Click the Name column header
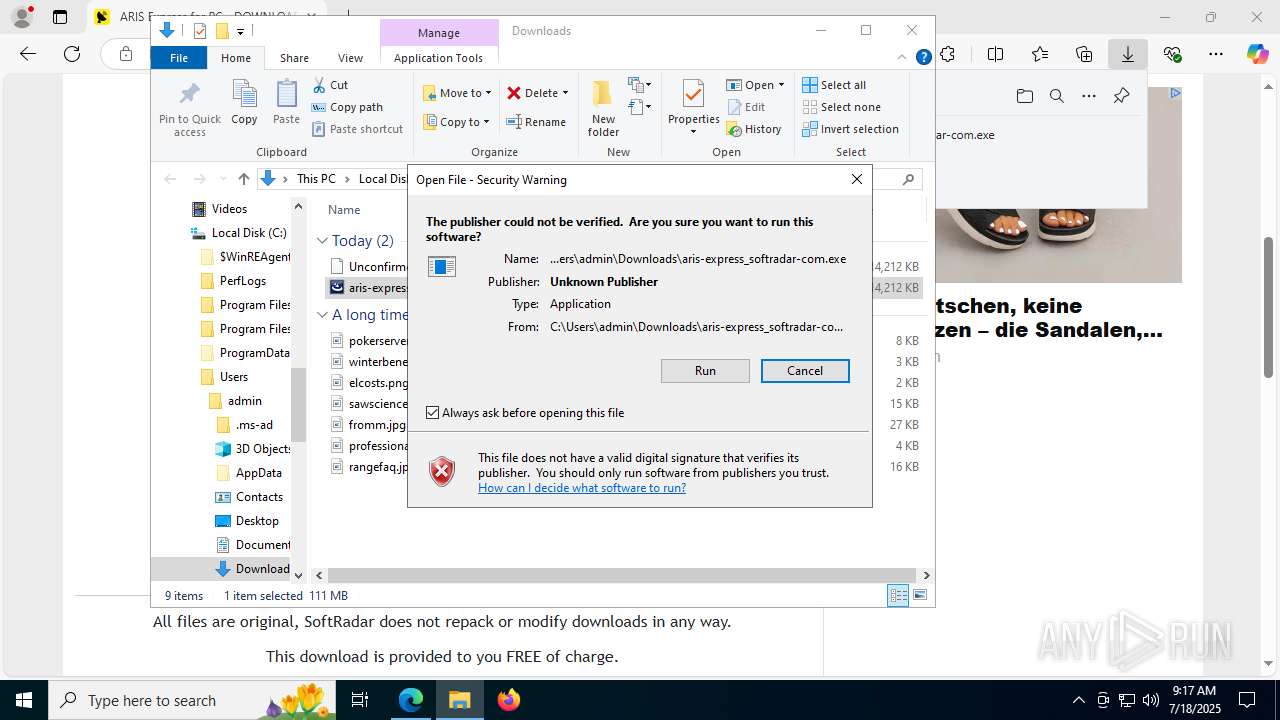The height and width of the screenshot is (720, 1280). (x=344, y=210)
